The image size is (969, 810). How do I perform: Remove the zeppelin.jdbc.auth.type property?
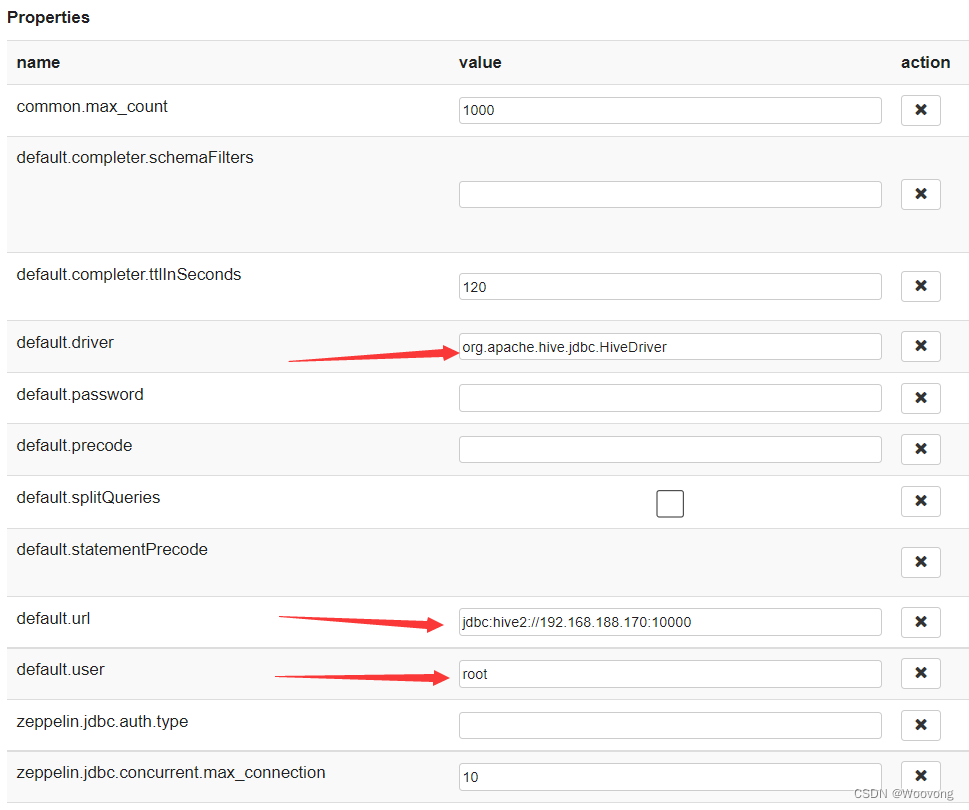pyautogui.click(x=920, y=725)
